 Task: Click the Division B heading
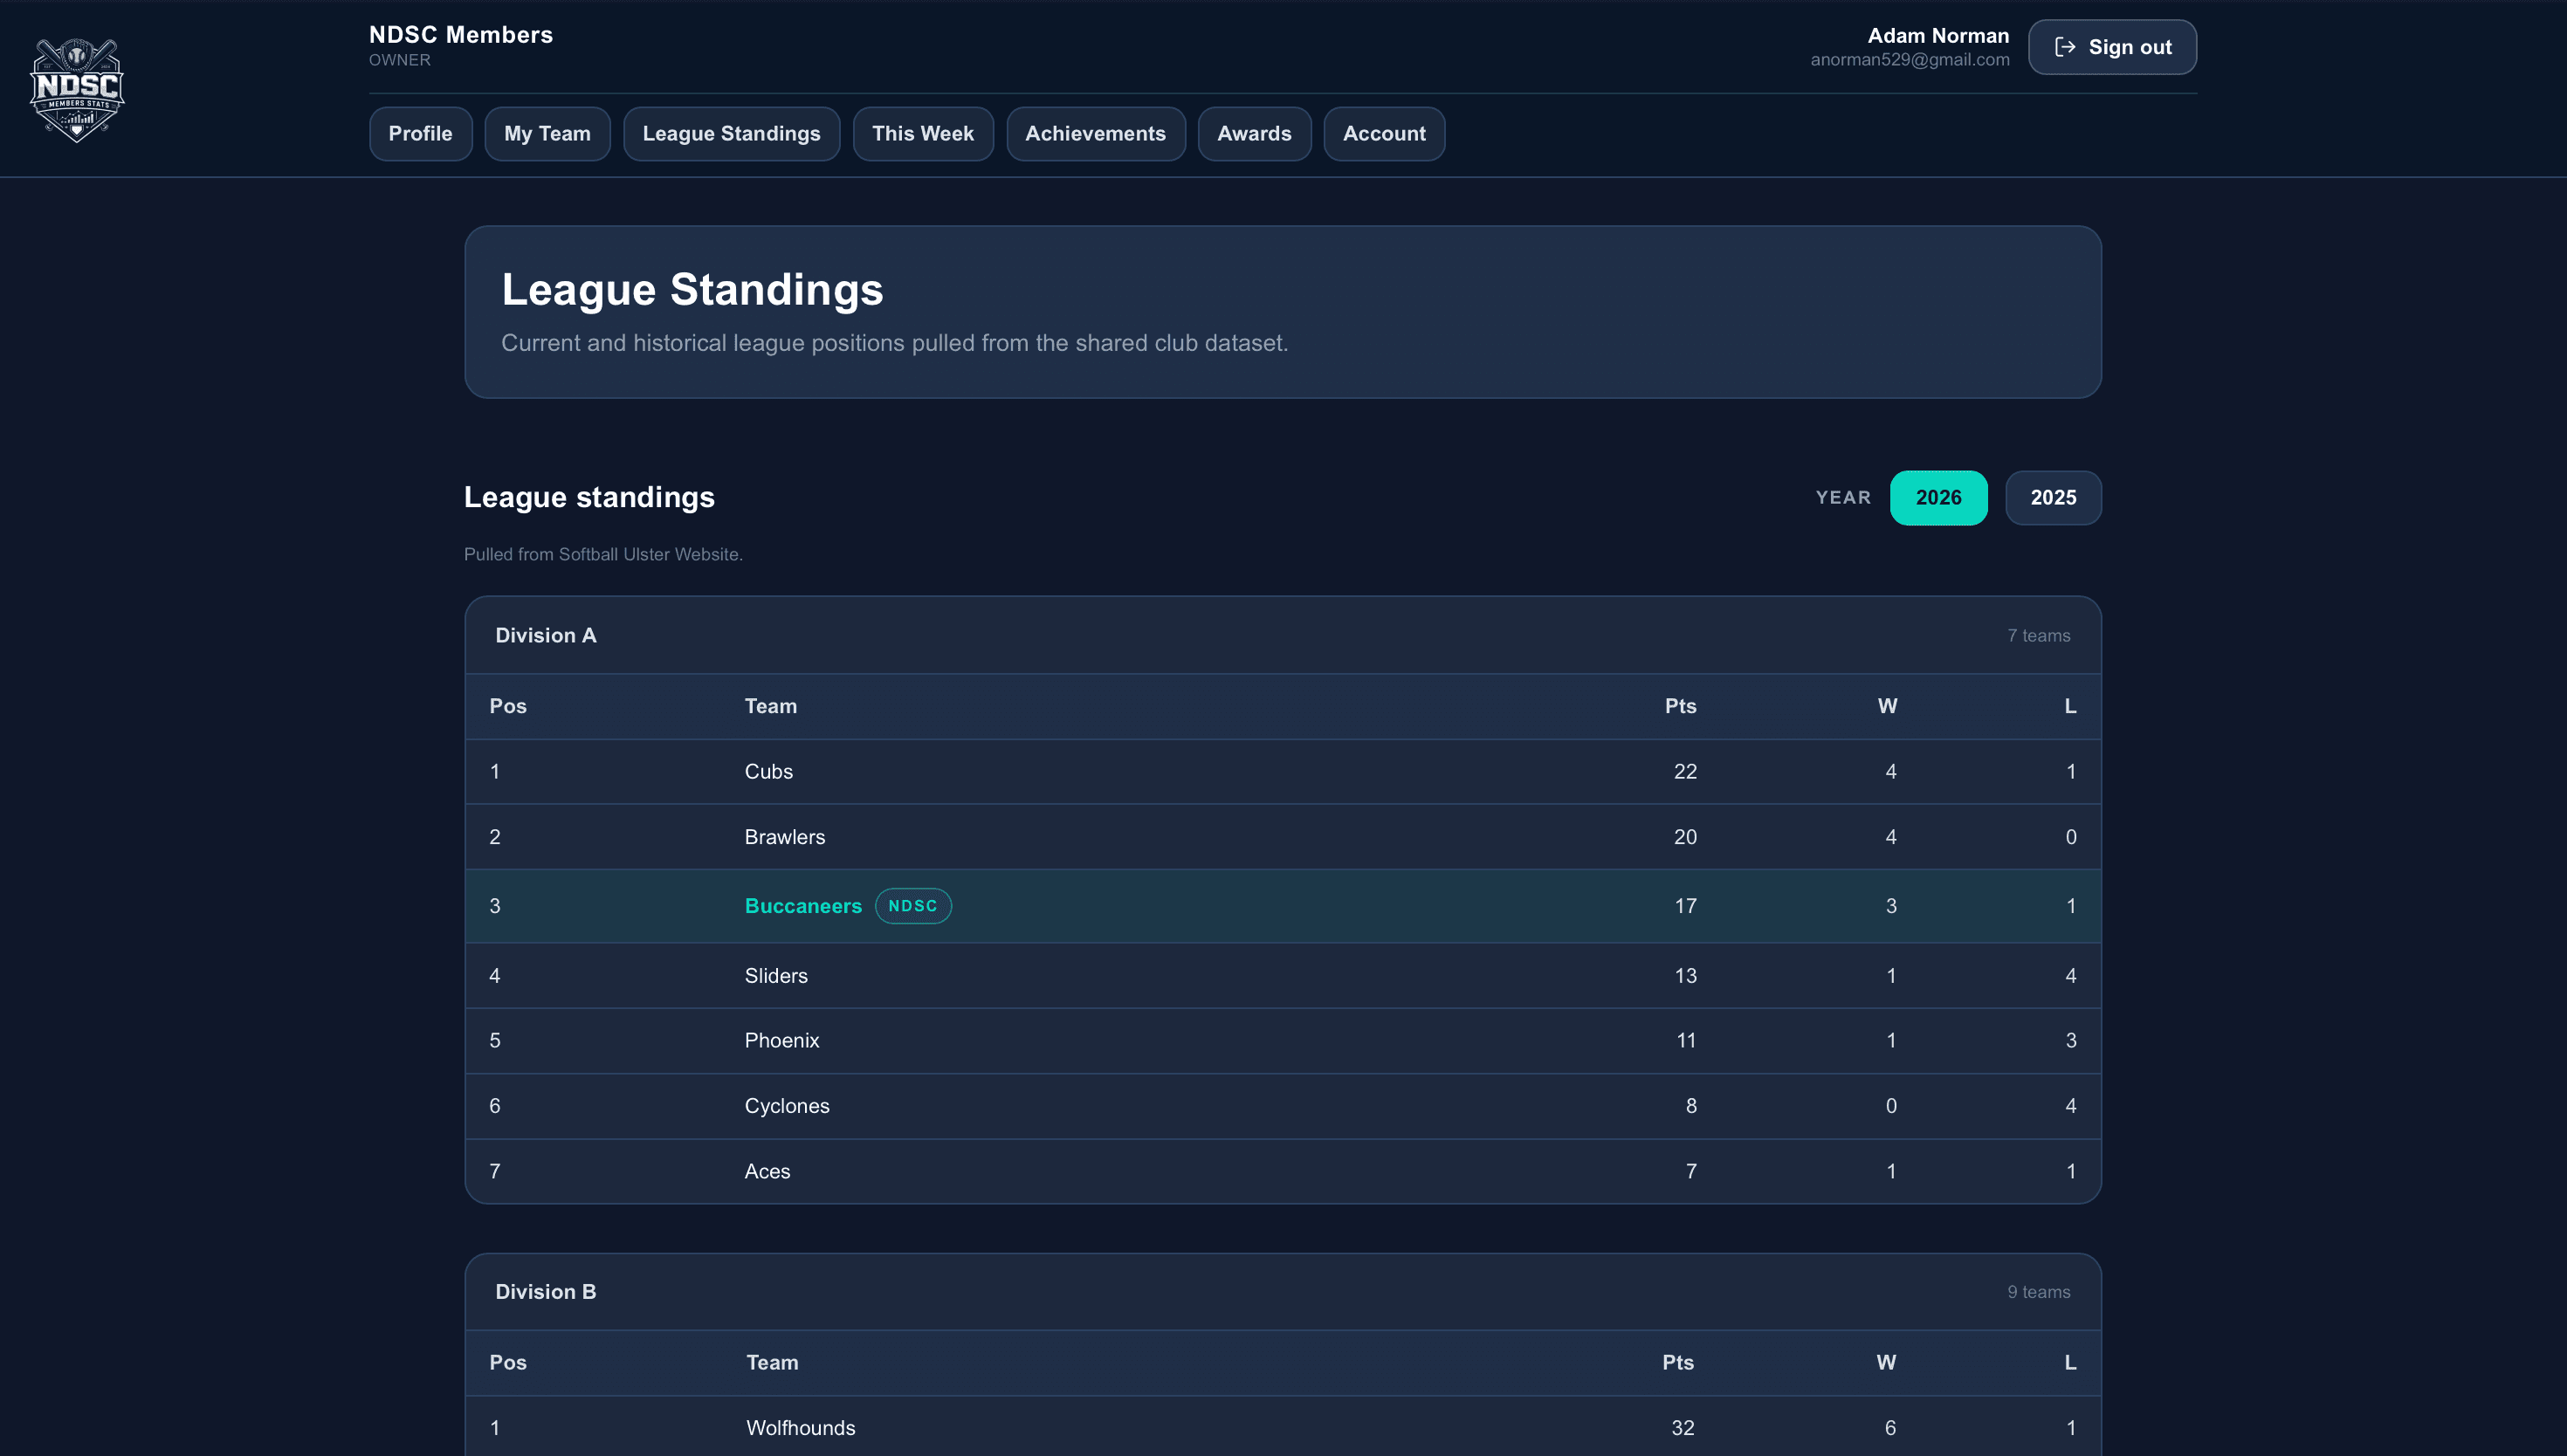(x=545, y=1291)
